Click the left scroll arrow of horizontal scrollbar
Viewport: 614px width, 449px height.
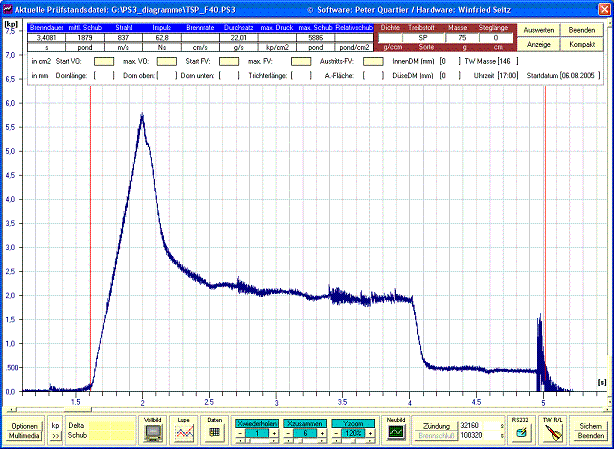tap(12, 409)
